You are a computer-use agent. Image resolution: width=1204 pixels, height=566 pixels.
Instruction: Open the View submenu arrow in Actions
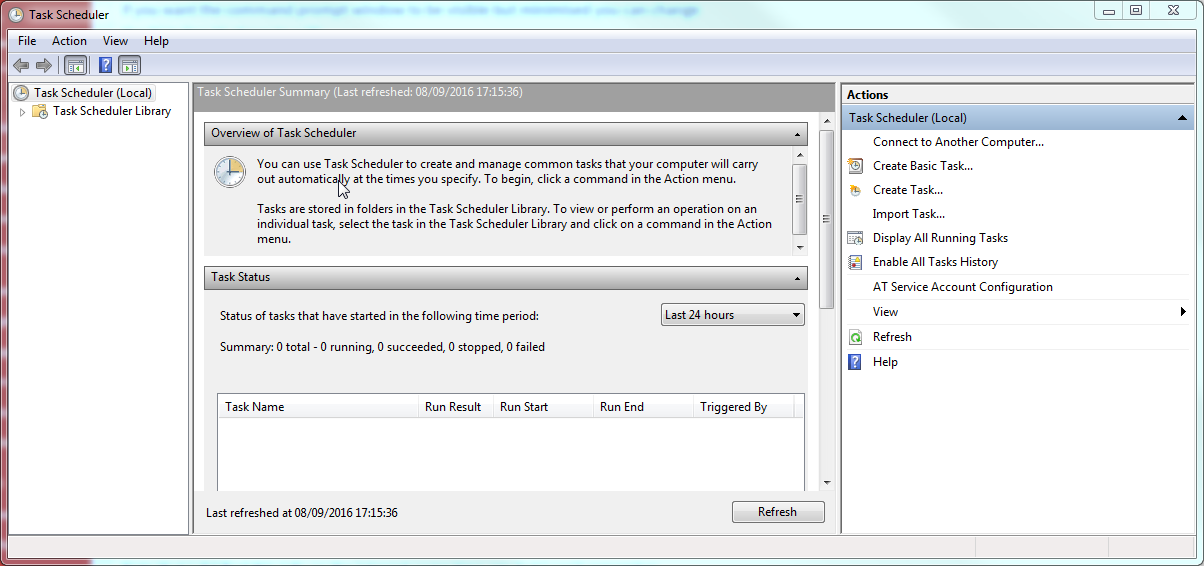tap(1184, 312)
